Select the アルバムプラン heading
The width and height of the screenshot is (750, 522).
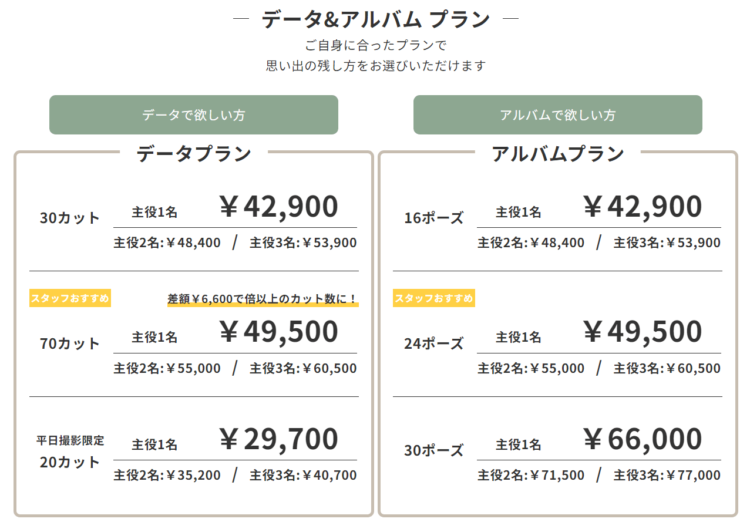pyautogui.click(x=558, y=154)
